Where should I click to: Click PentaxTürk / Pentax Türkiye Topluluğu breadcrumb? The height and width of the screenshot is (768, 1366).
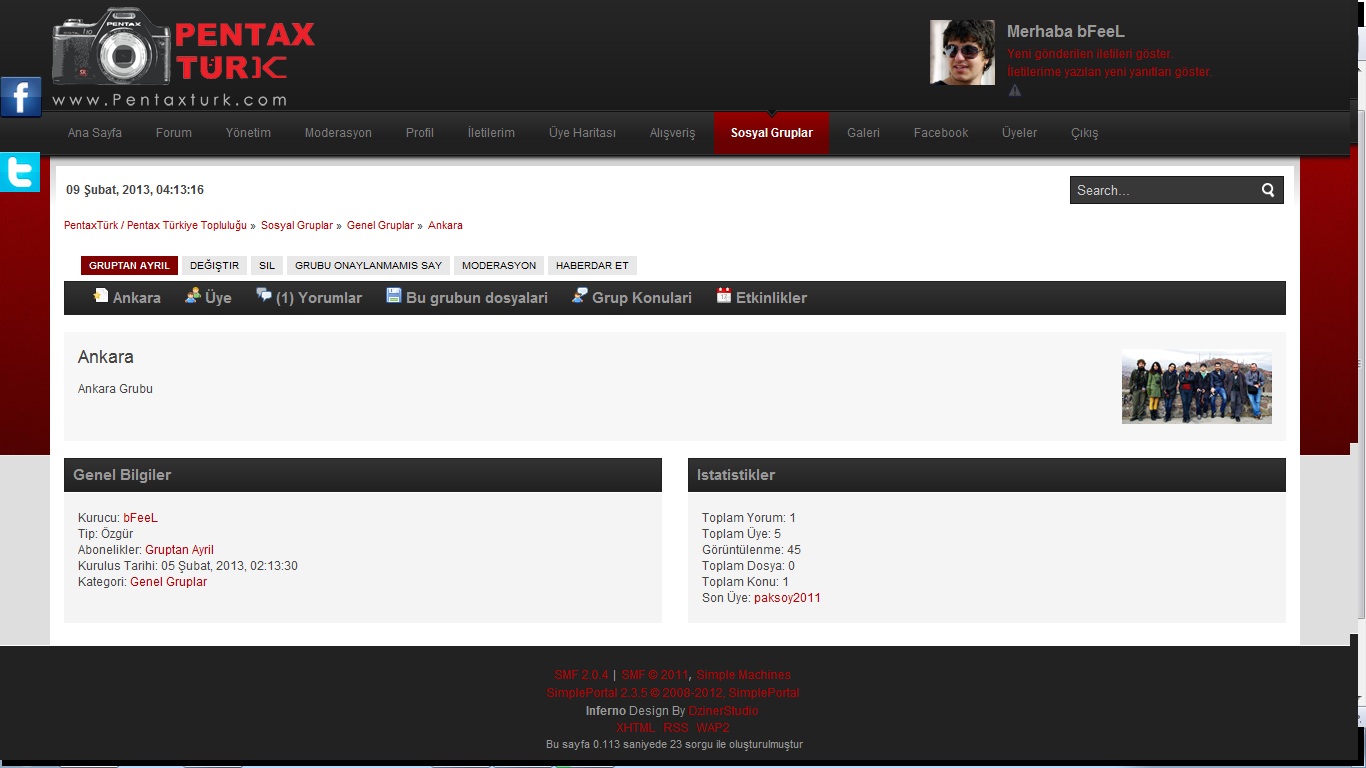click(x=155, y=226)
